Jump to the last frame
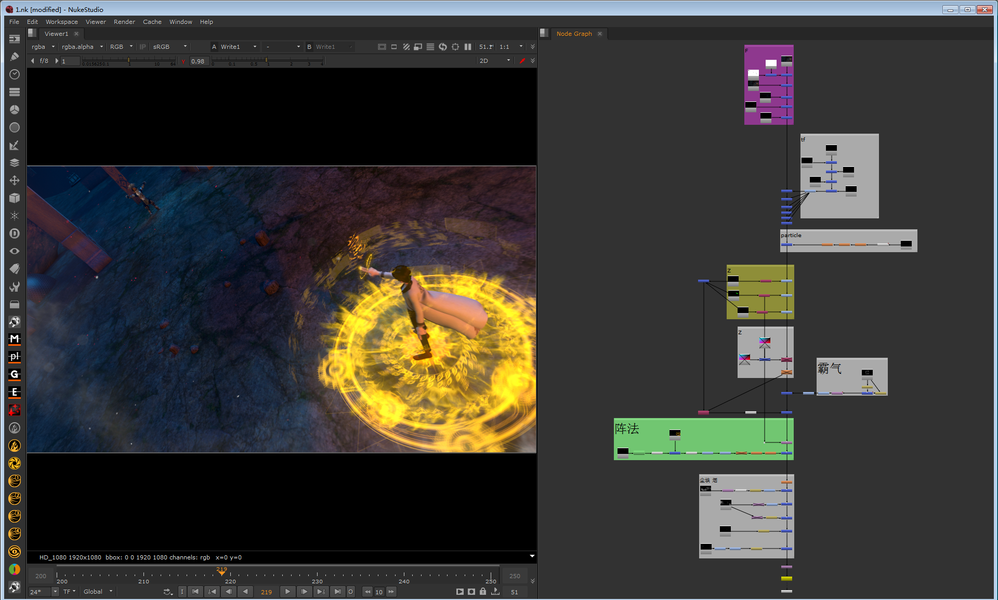 click(x=337, y=592)
